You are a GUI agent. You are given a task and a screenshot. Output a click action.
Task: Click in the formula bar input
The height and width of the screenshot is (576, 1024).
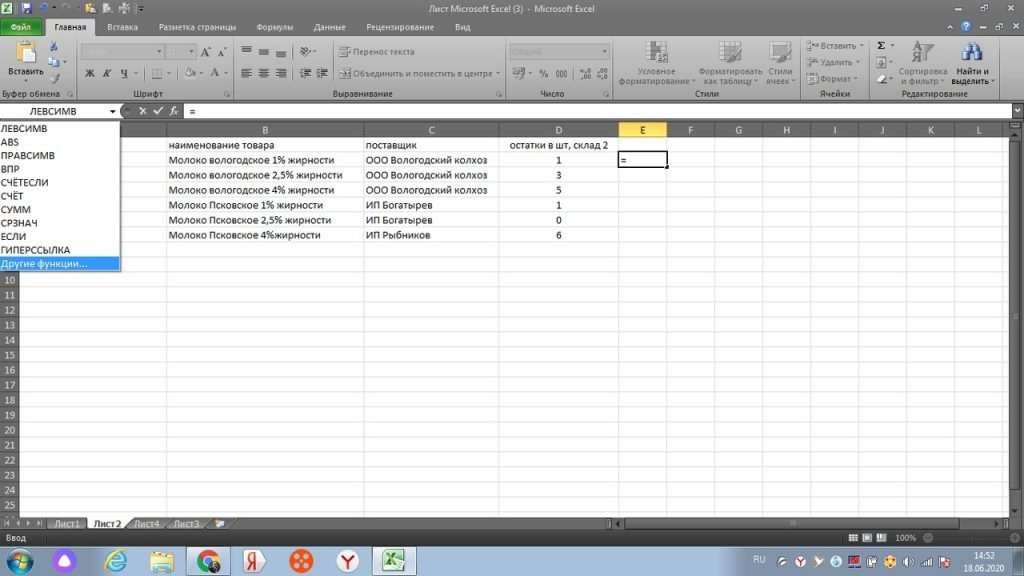(x=598, y=112)
